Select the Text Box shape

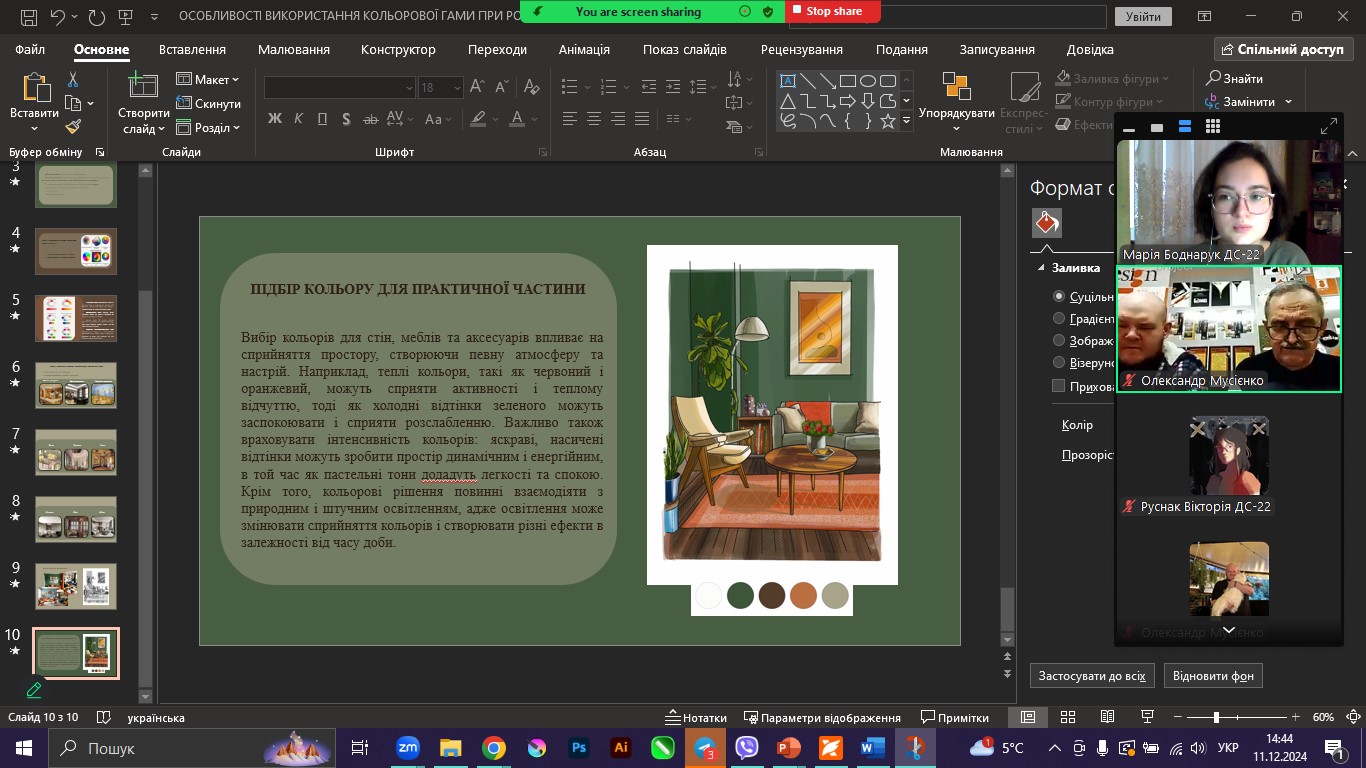788,81
